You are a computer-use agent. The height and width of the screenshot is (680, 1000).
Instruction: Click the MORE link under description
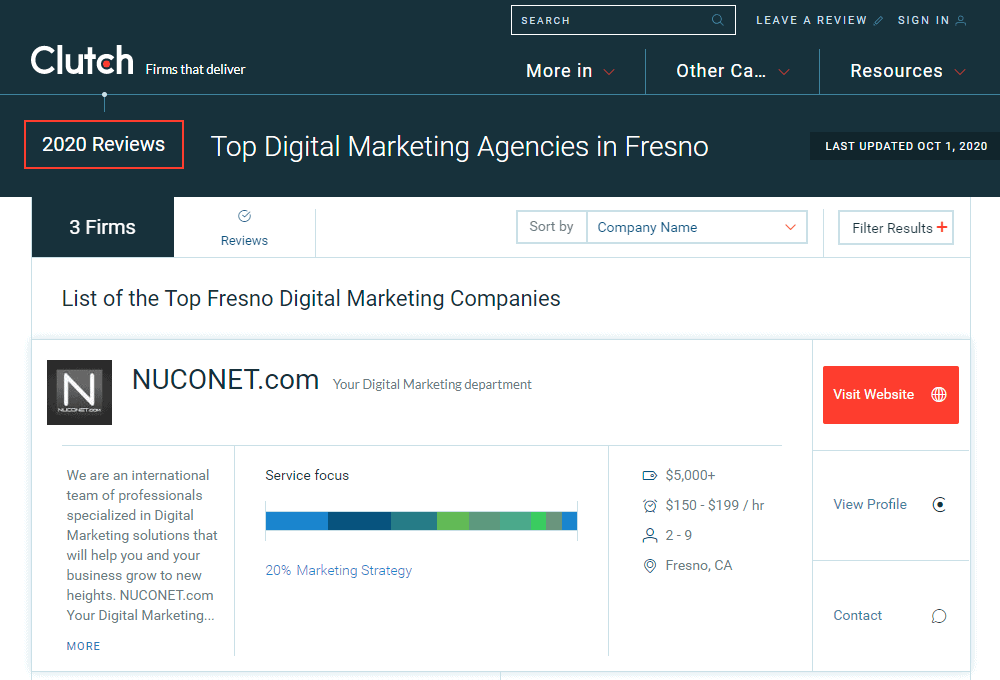coord(84,646)
